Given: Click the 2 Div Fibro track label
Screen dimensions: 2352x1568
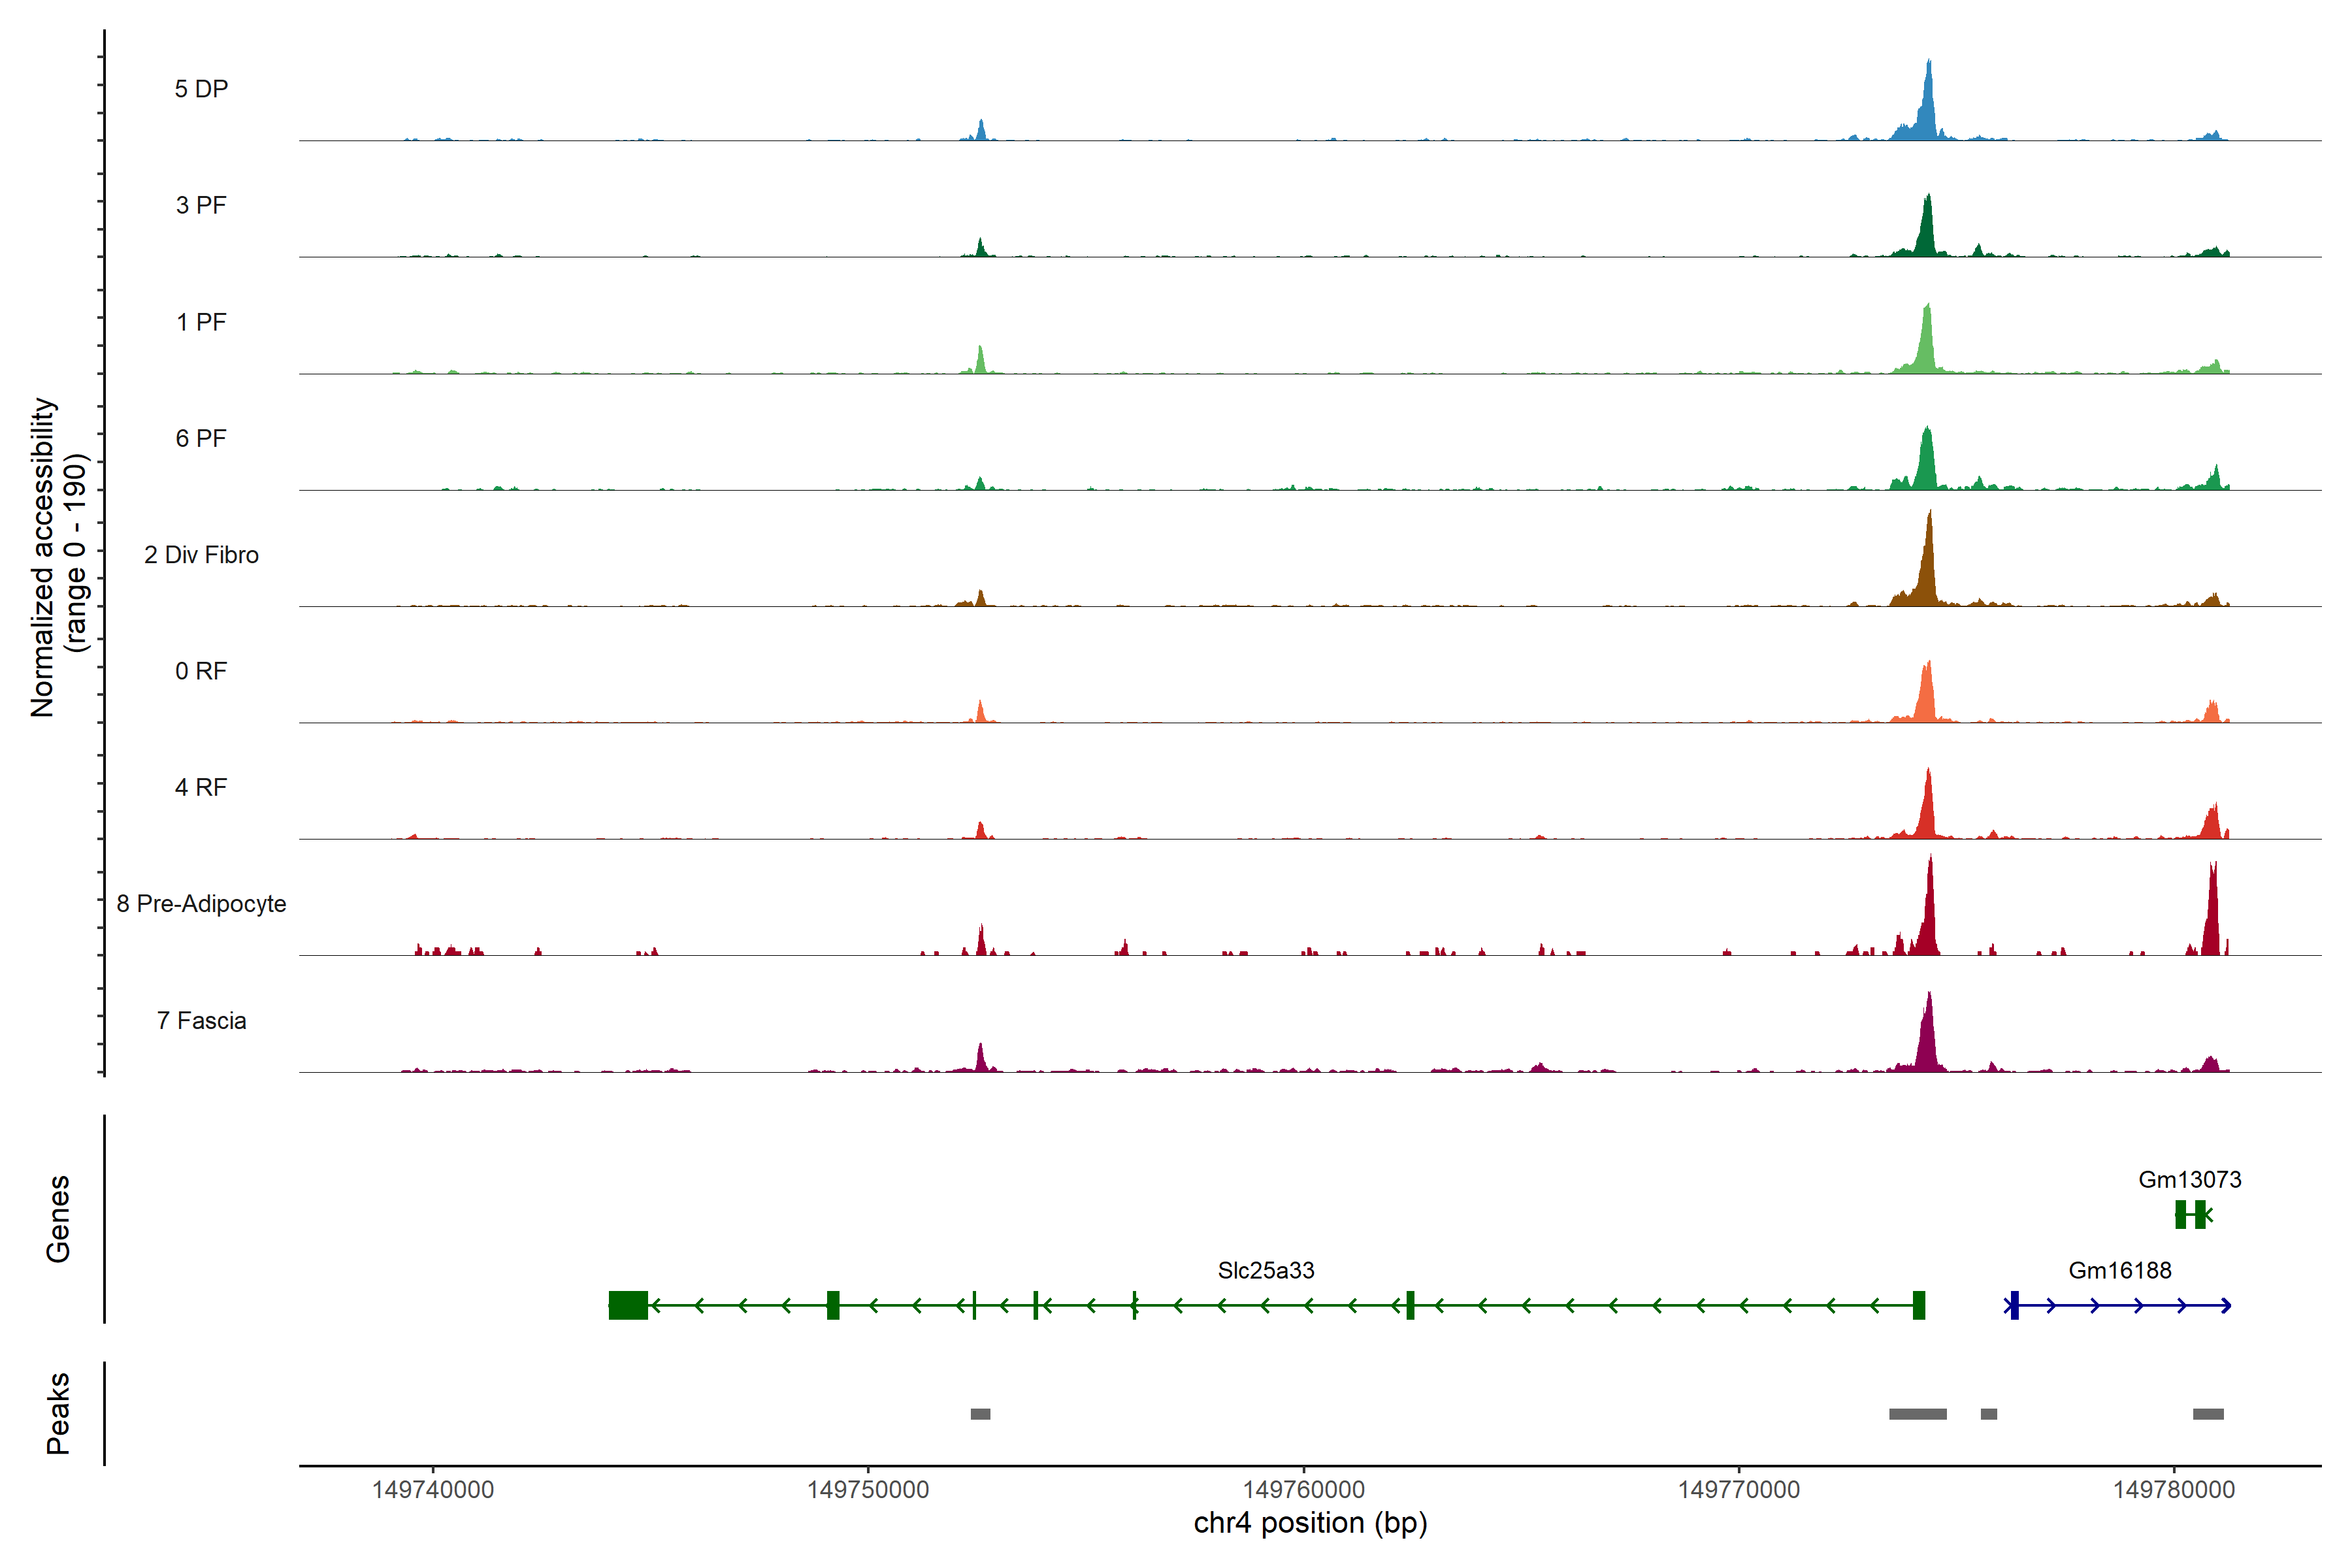Looking at the screenshot, I should pyautogui.click(x=201, y=555).
